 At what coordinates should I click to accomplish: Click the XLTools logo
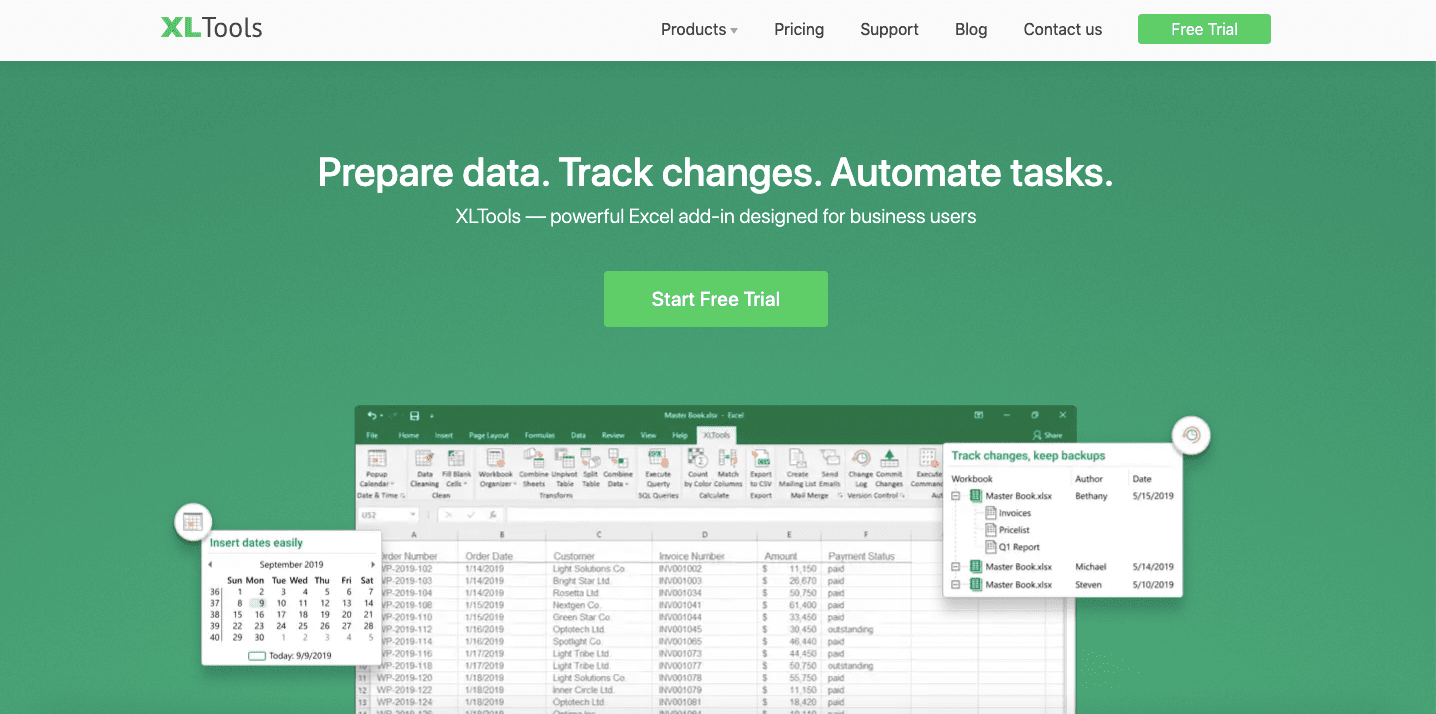[212, 28]
